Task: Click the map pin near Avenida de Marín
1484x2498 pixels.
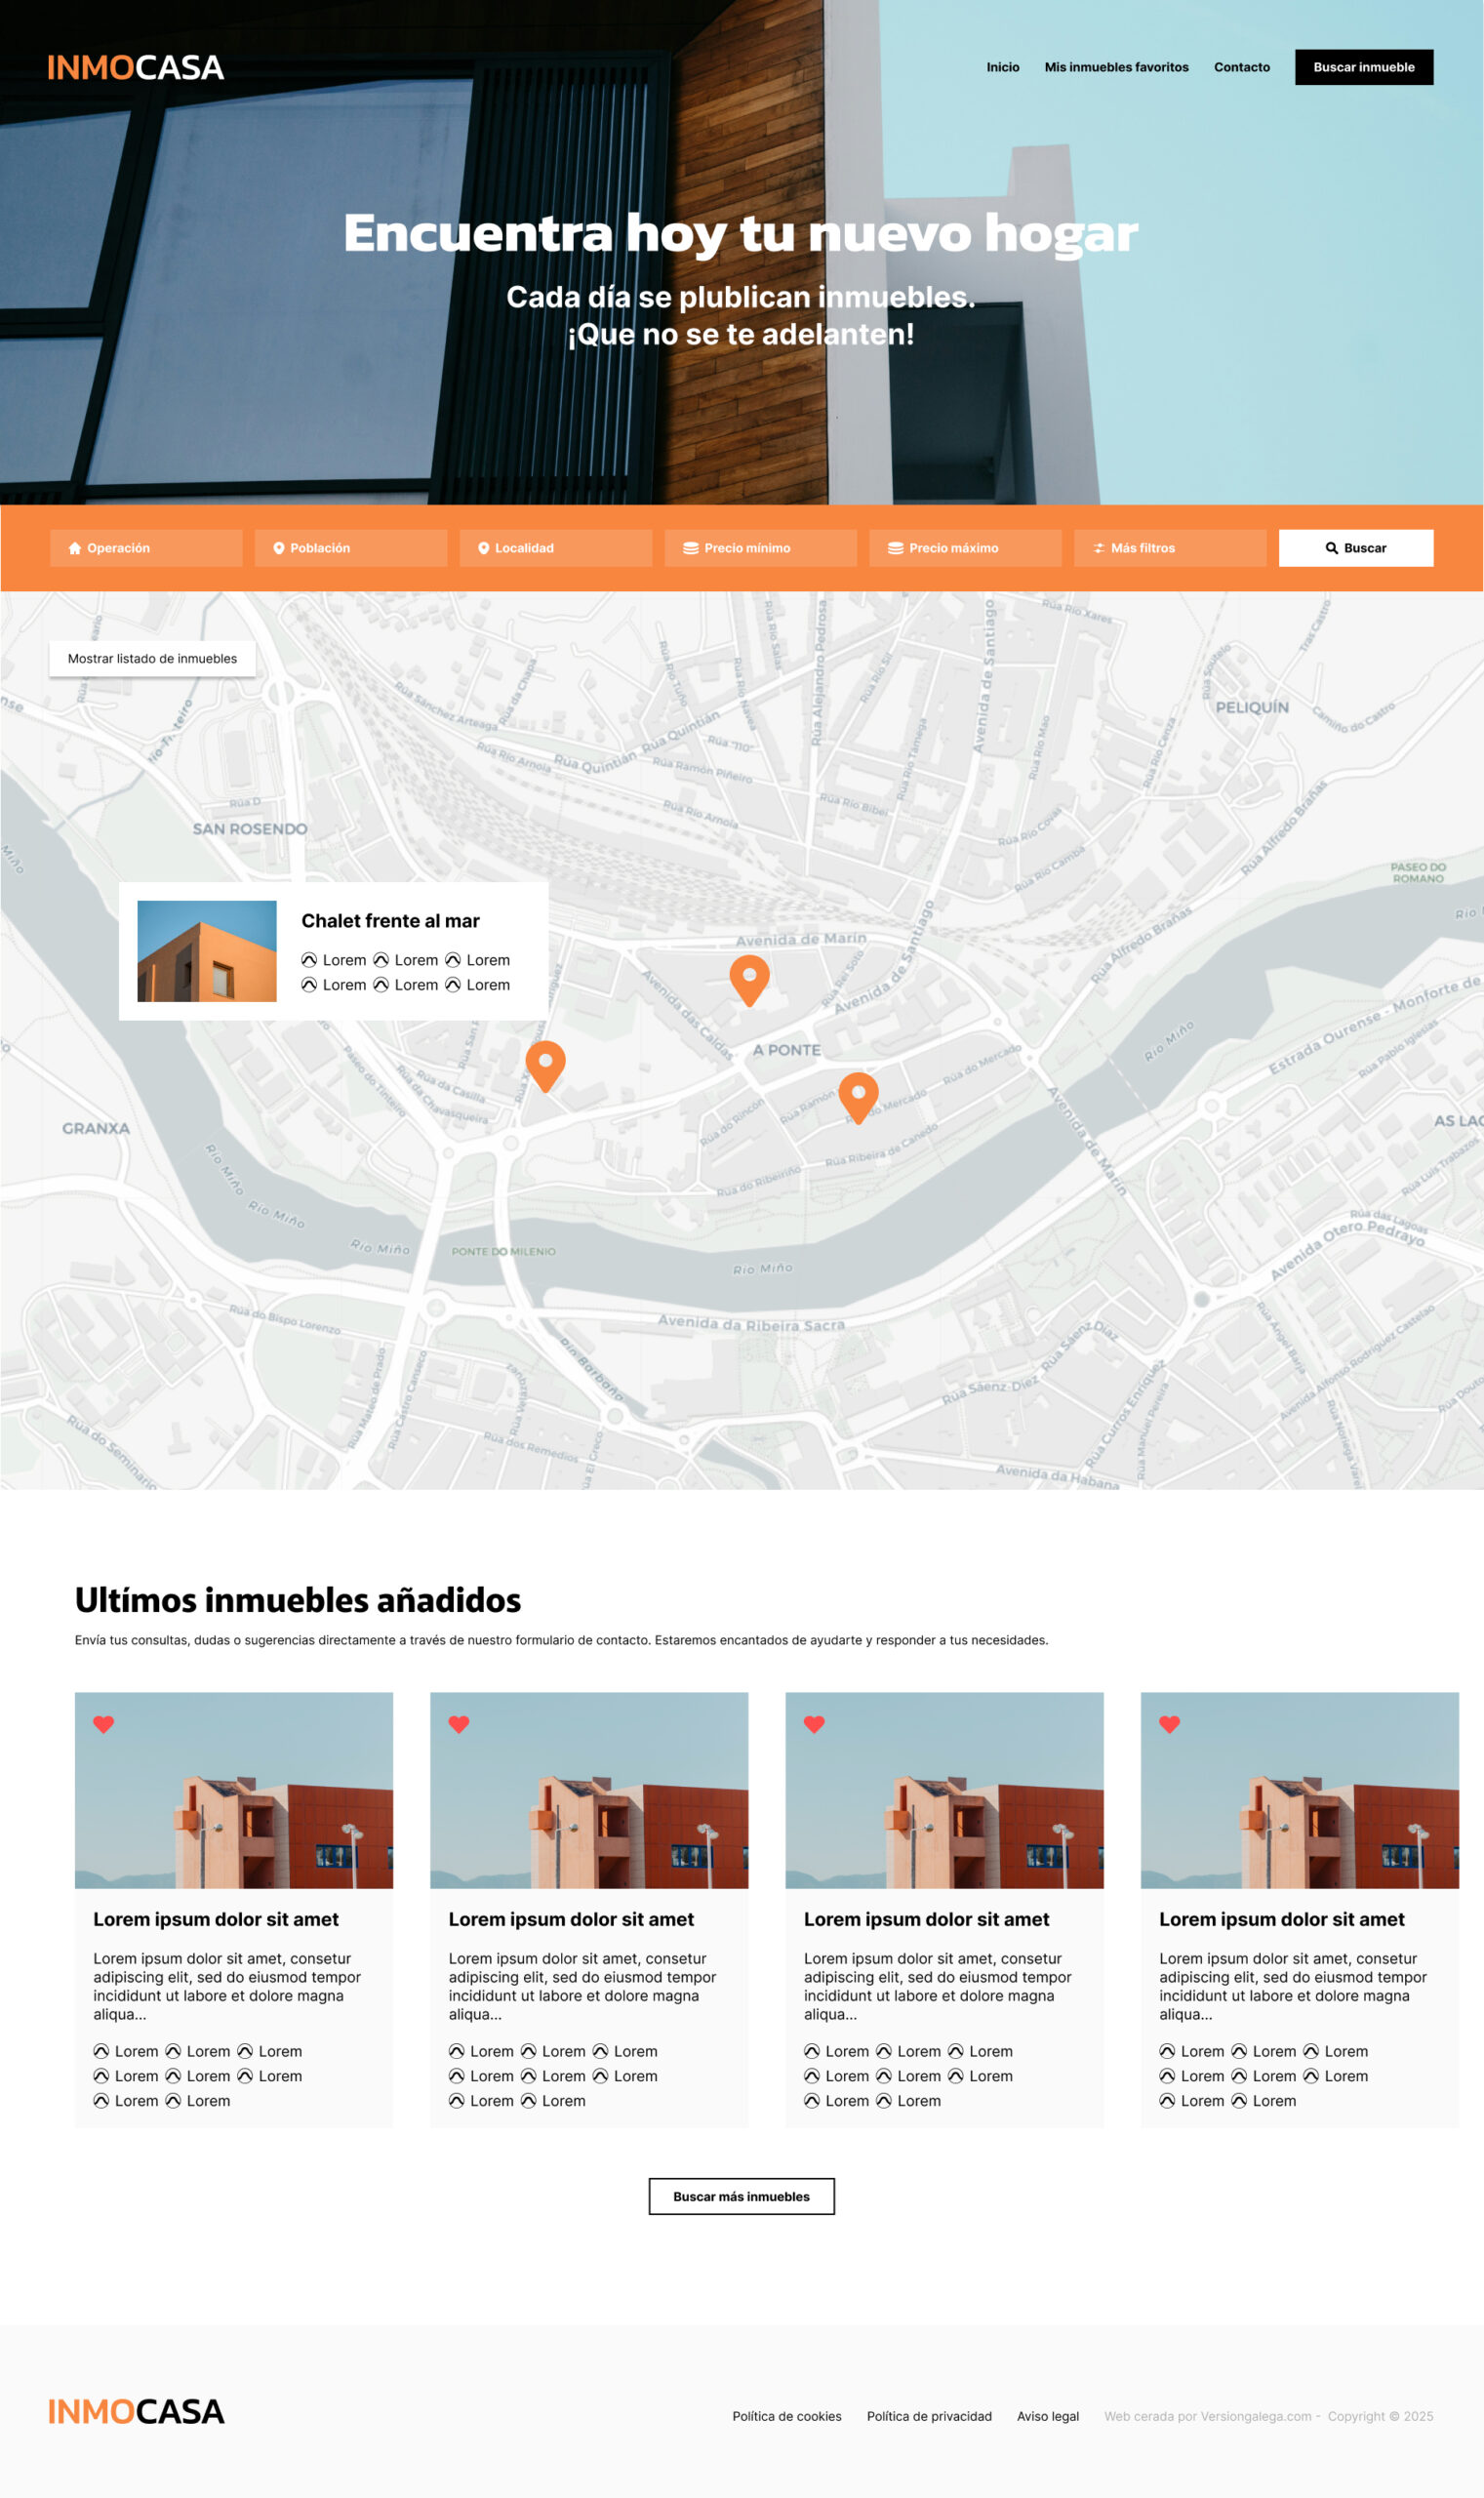Action: click(749, 980)
